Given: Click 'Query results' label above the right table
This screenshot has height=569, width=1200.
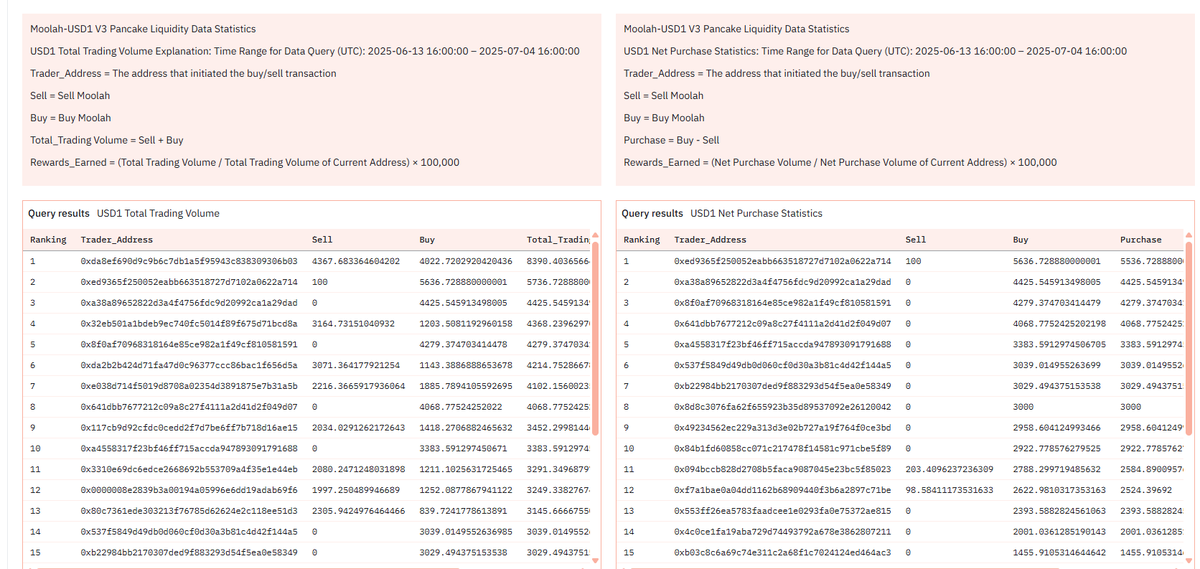Looking at the screenshot, I should pos(653,214).
